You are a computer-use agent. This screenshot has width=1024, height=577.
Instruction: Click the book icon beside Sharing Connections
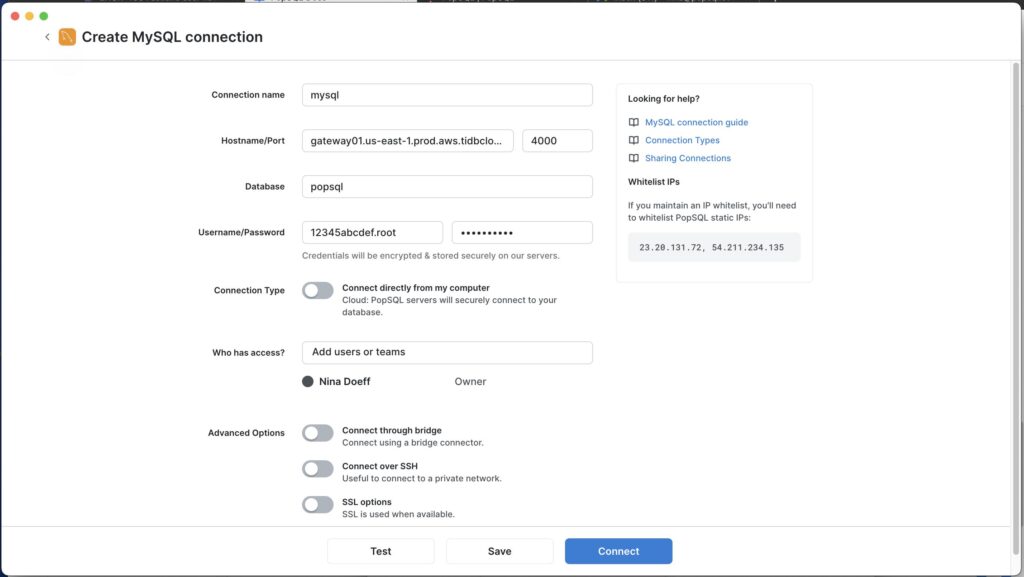pos(633,158)
